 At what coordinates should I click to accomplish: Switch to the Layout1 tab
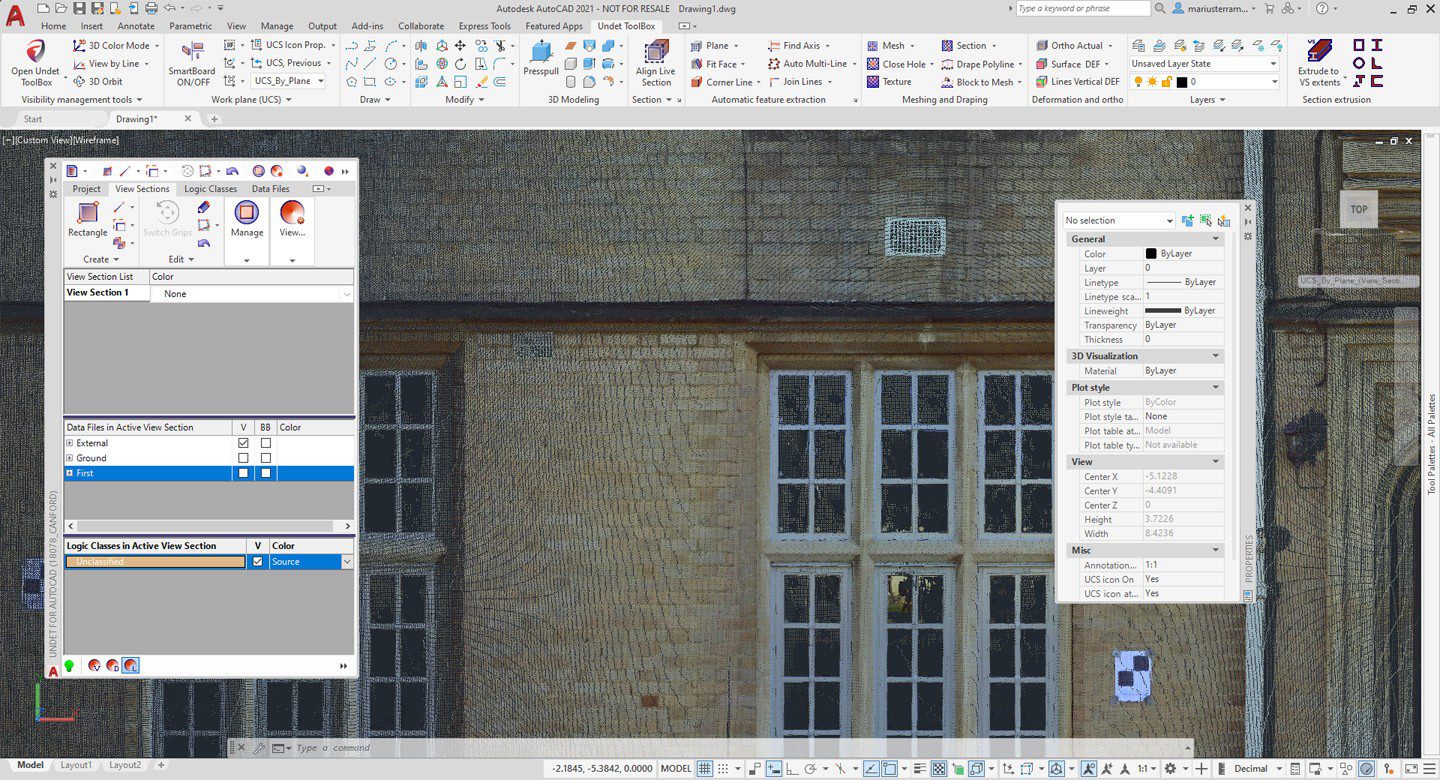coord(75,765)
